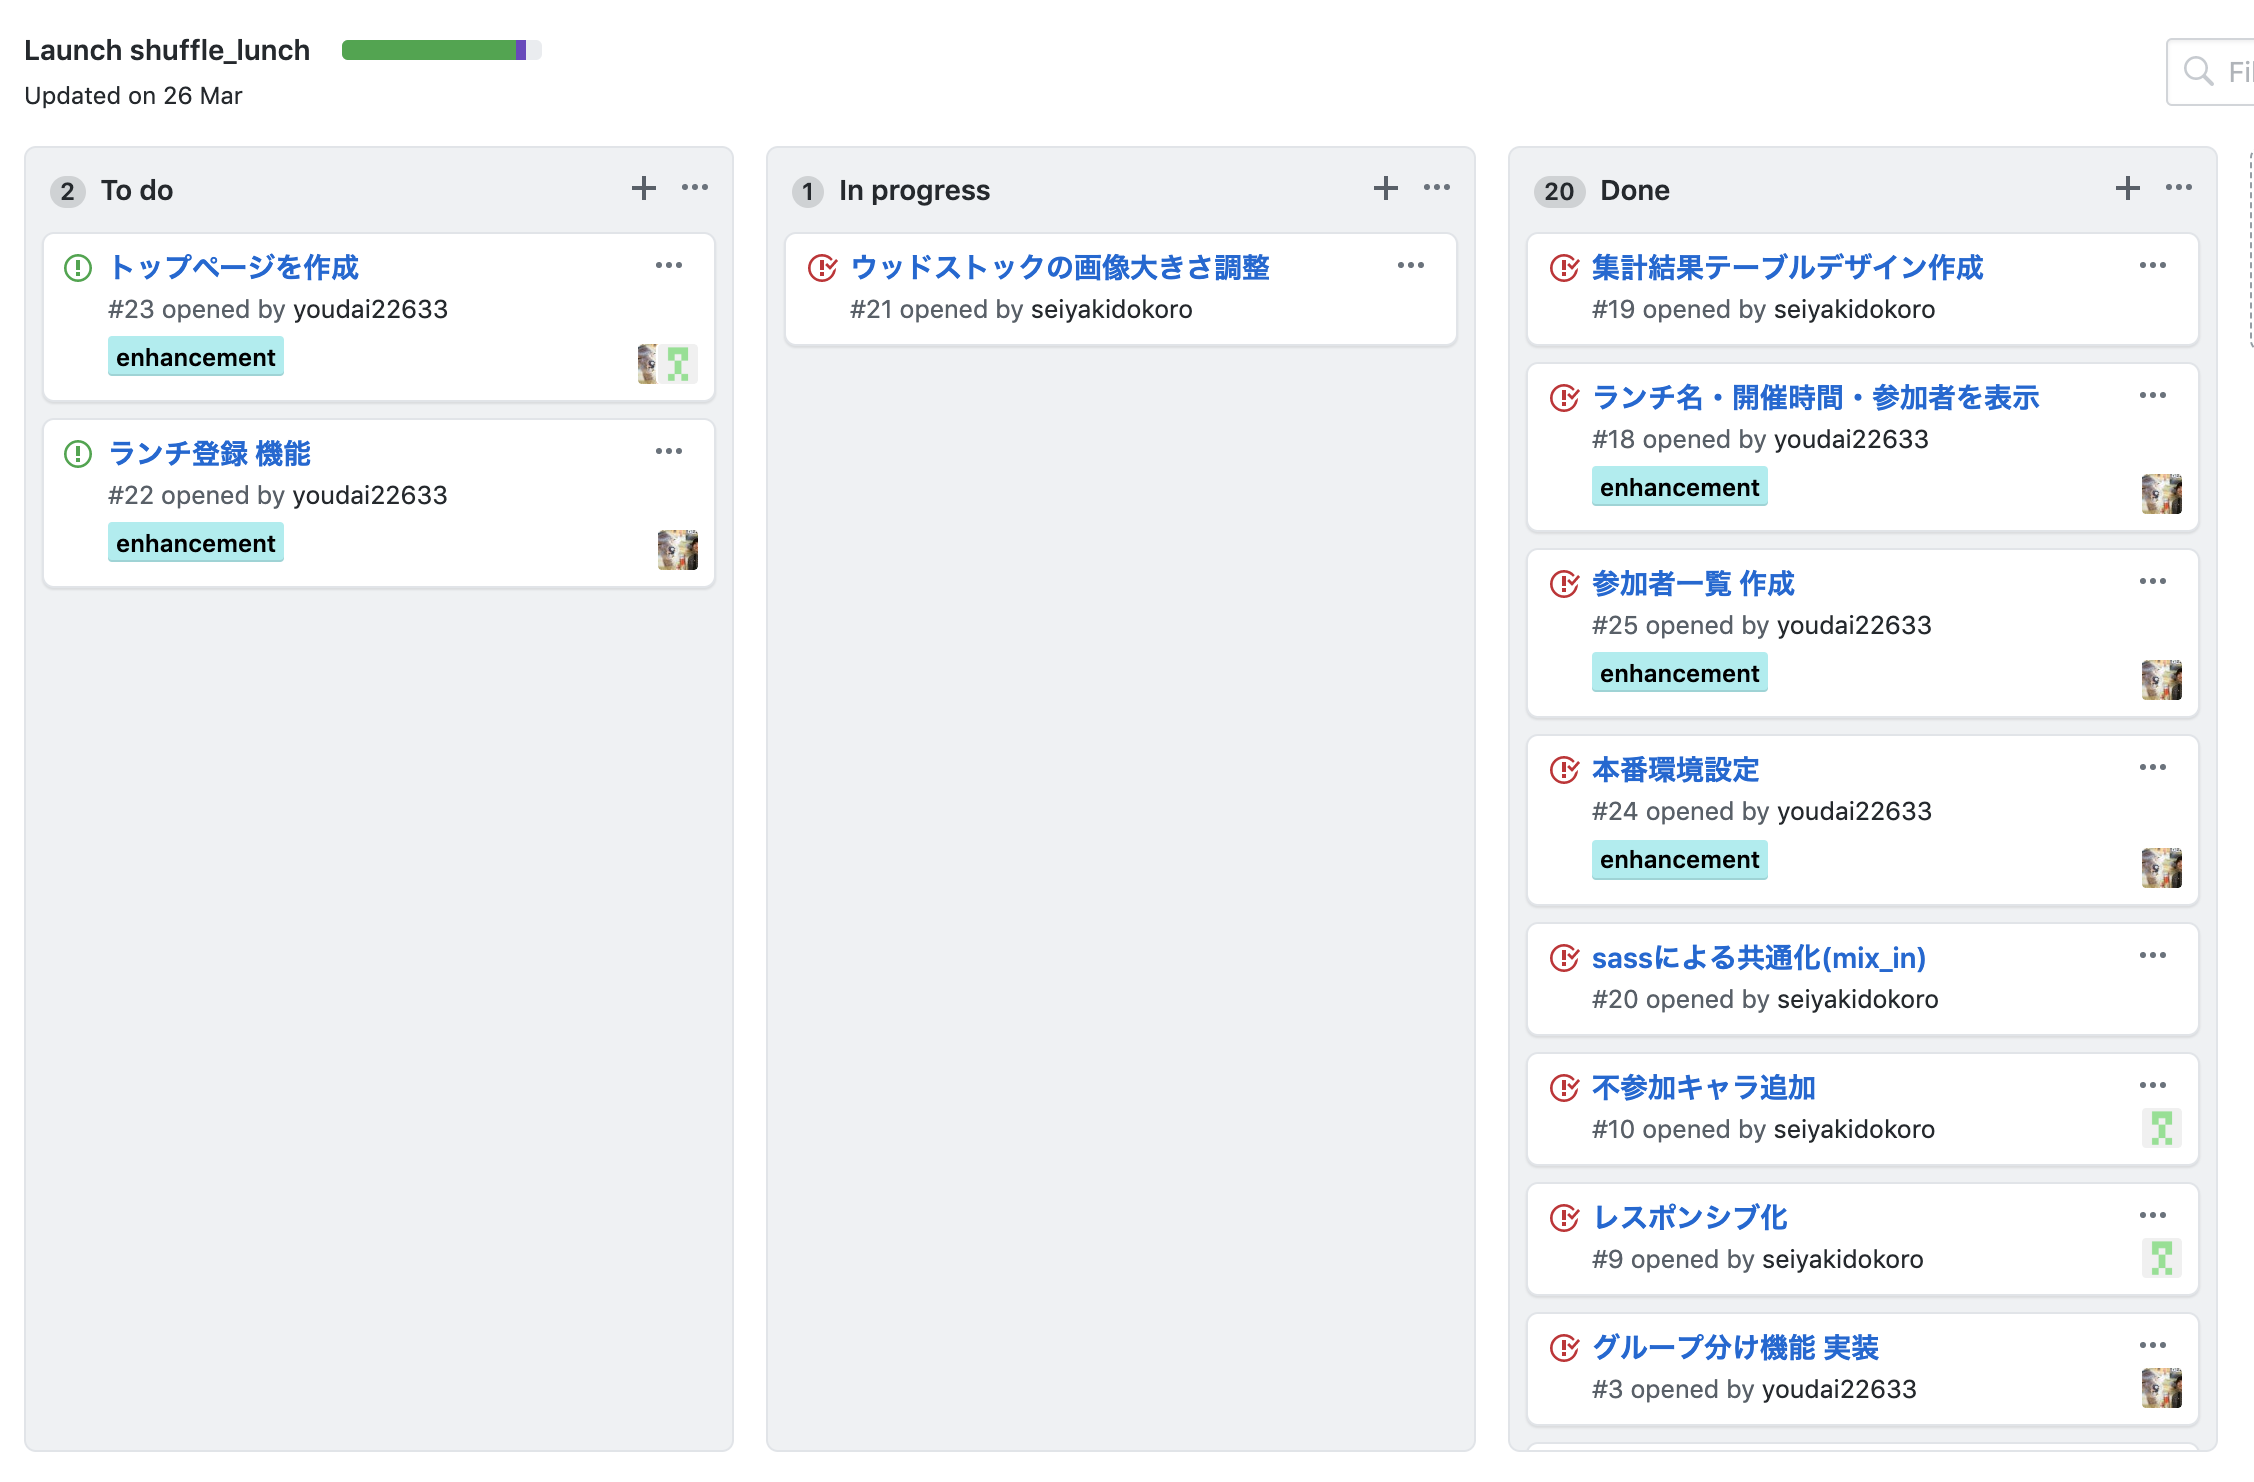Click open issue icon on card #22
The width and height of the screenshot is (2254, 1482).
click(78, 454)
